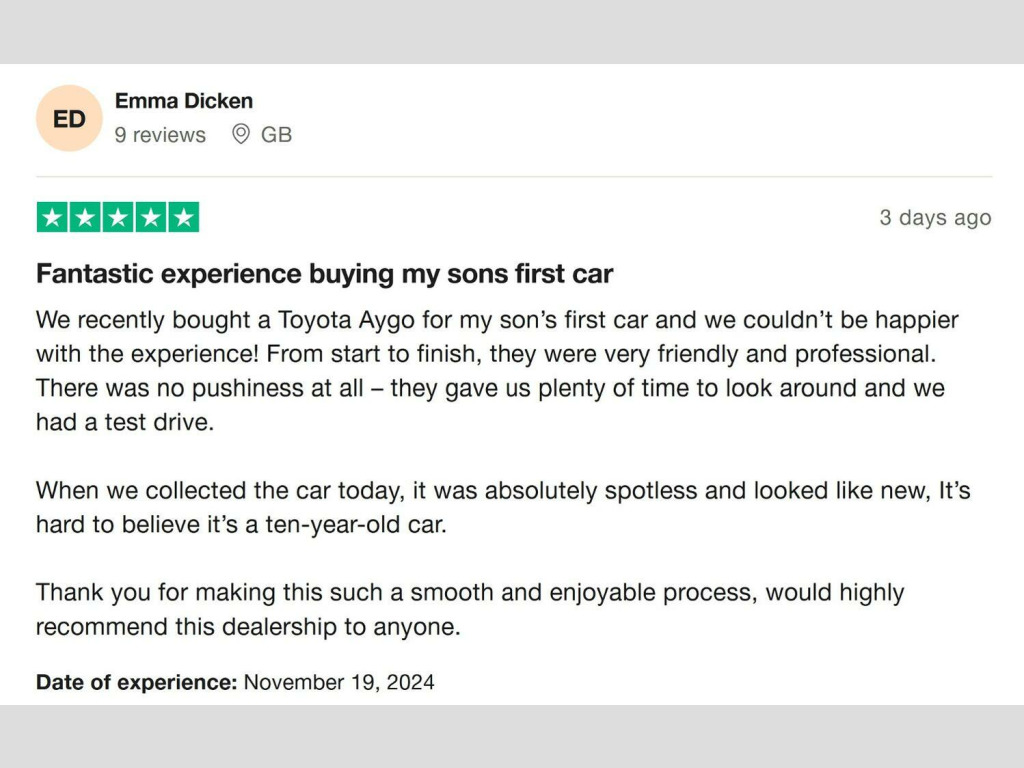Open the Fantastic experience review title
The height and width of the screenshot is (768, 1024).
point(325,274)
